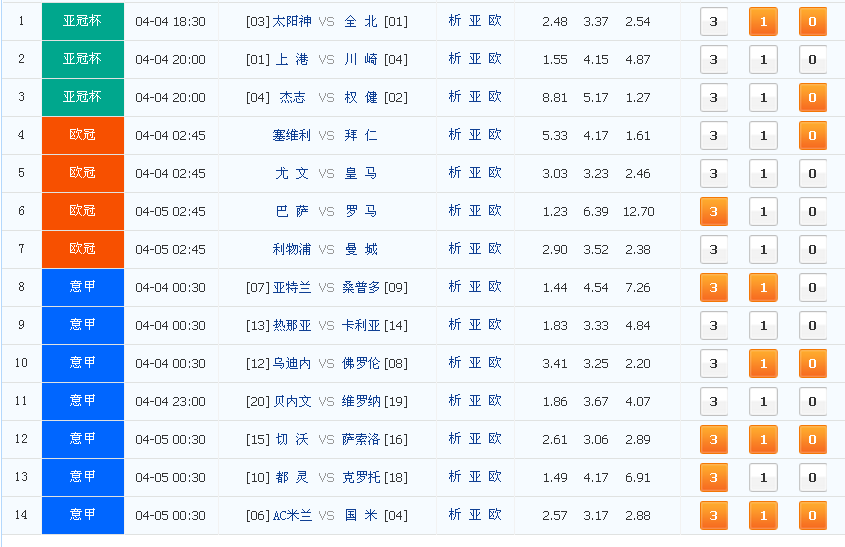Open team page for AC米兰

point(292,516)
